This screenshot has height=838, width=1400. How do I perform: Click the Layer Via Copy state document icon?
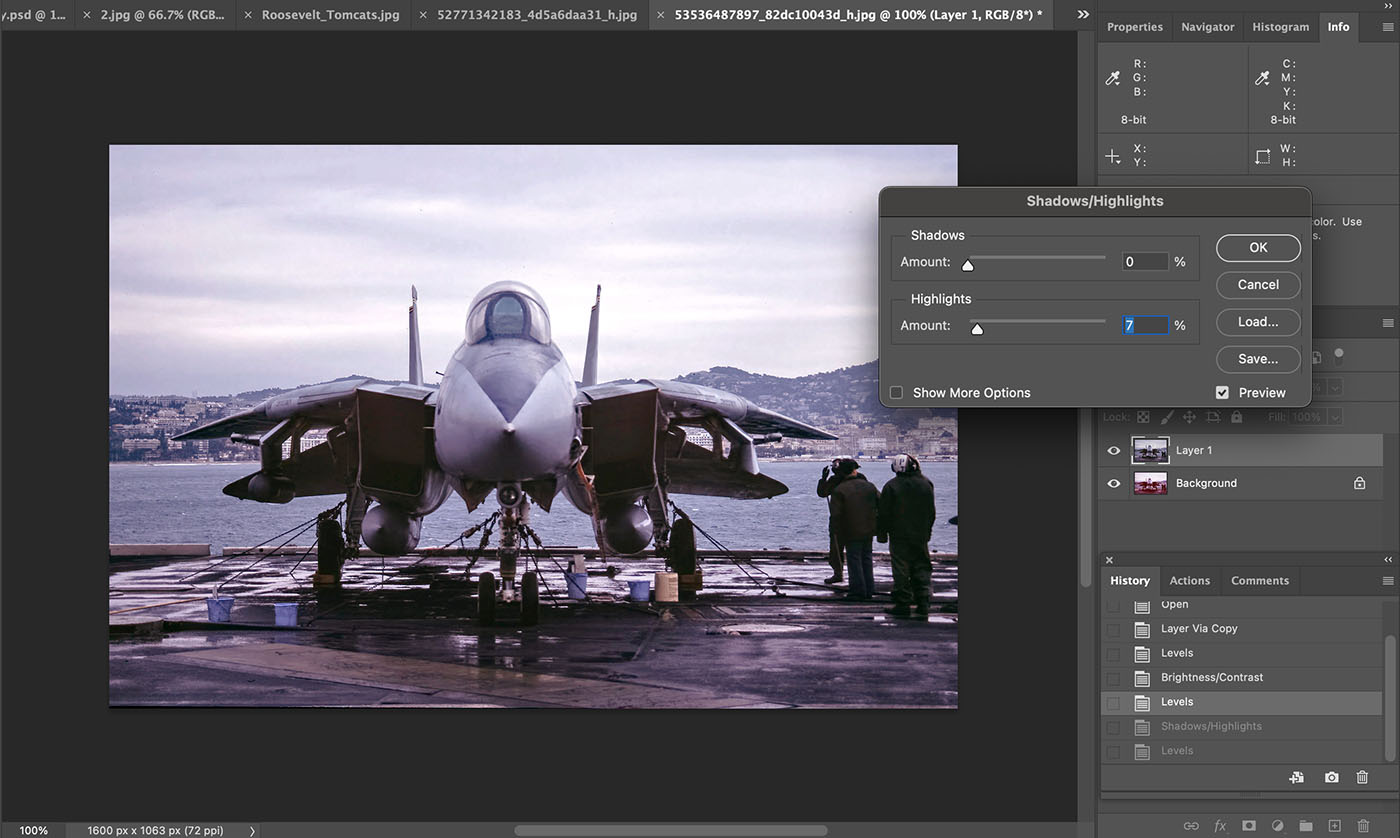point(1143,629)
